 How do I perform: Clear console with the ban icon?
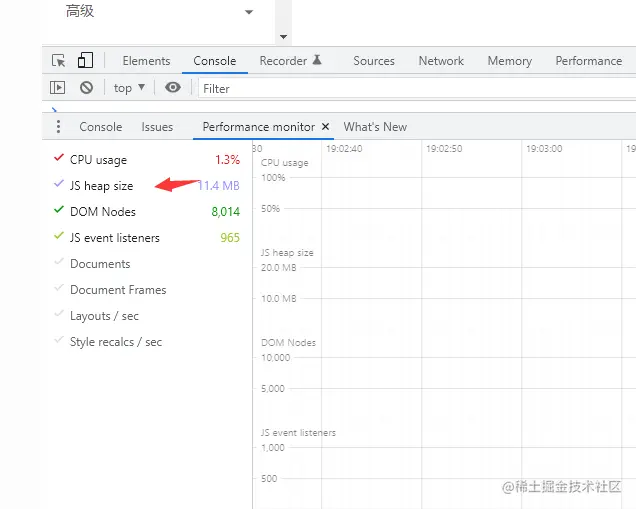tap(86, 87)
